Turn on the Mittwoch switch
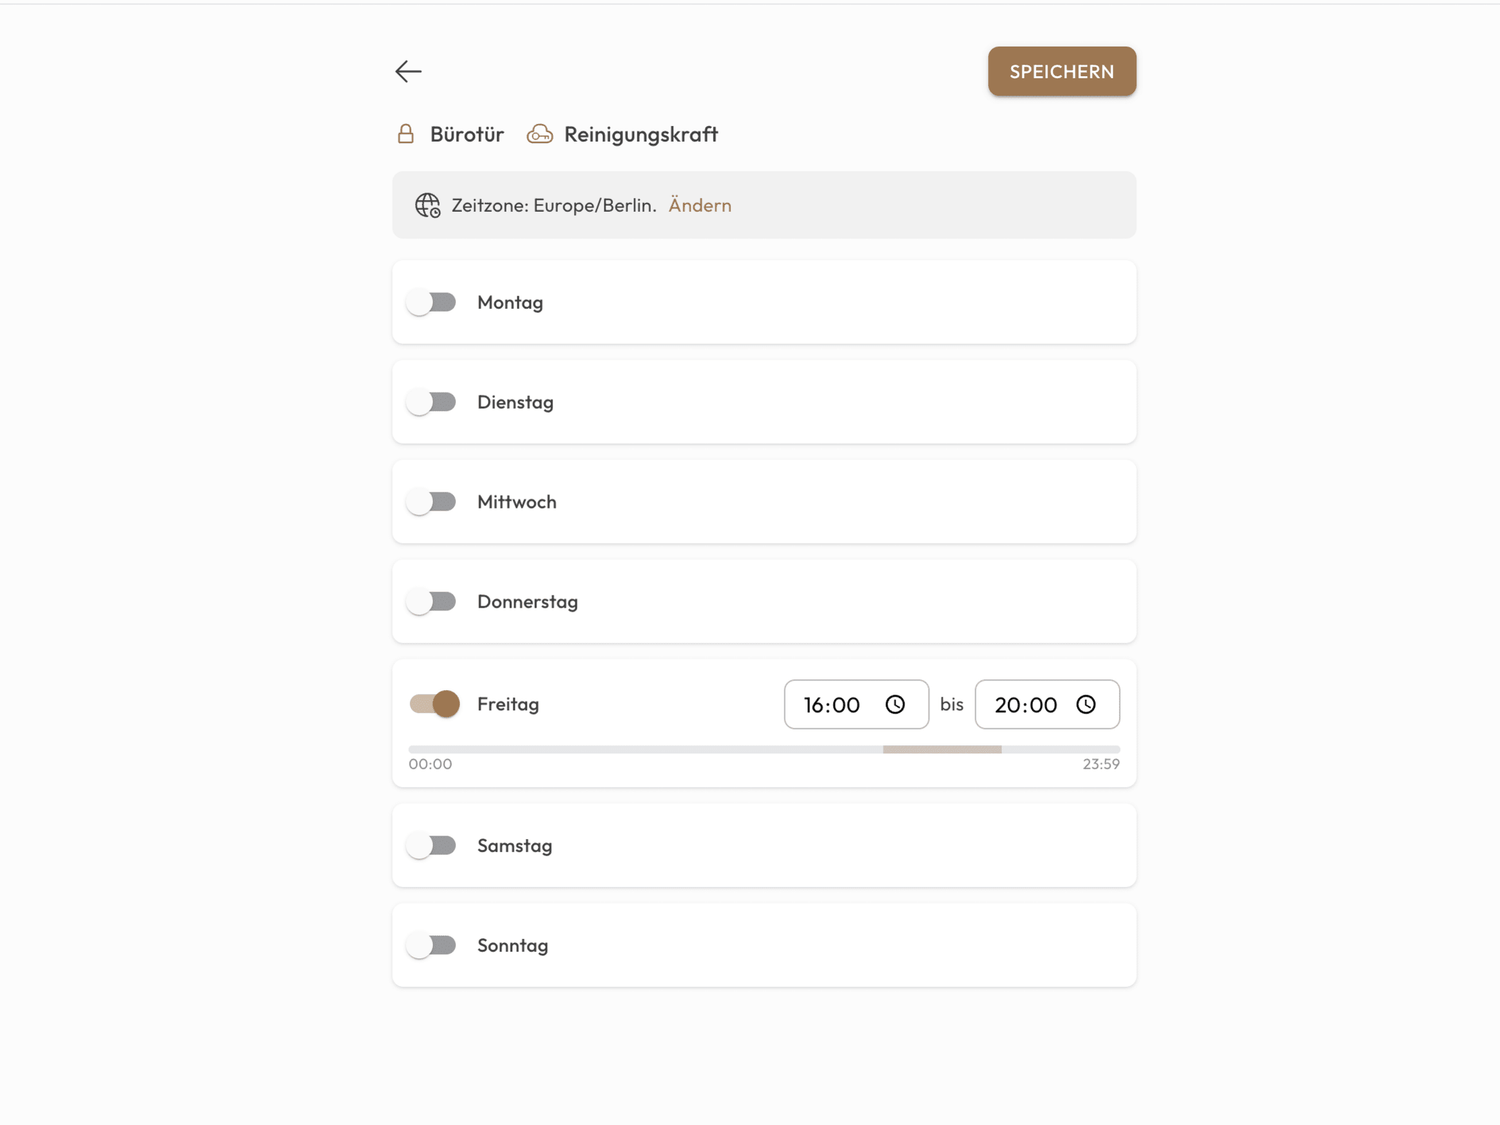 (432, 502)
